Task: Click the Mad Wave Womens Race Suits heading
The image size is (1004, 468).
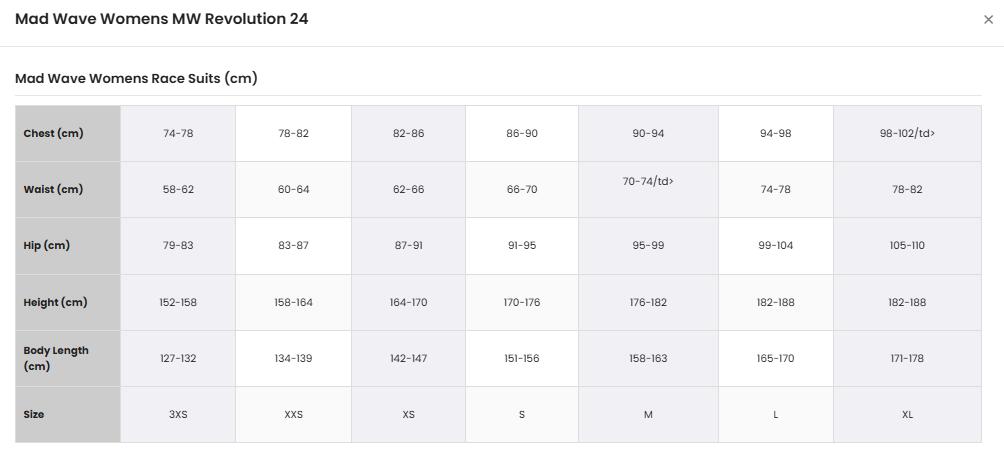Action: [136, 79]
